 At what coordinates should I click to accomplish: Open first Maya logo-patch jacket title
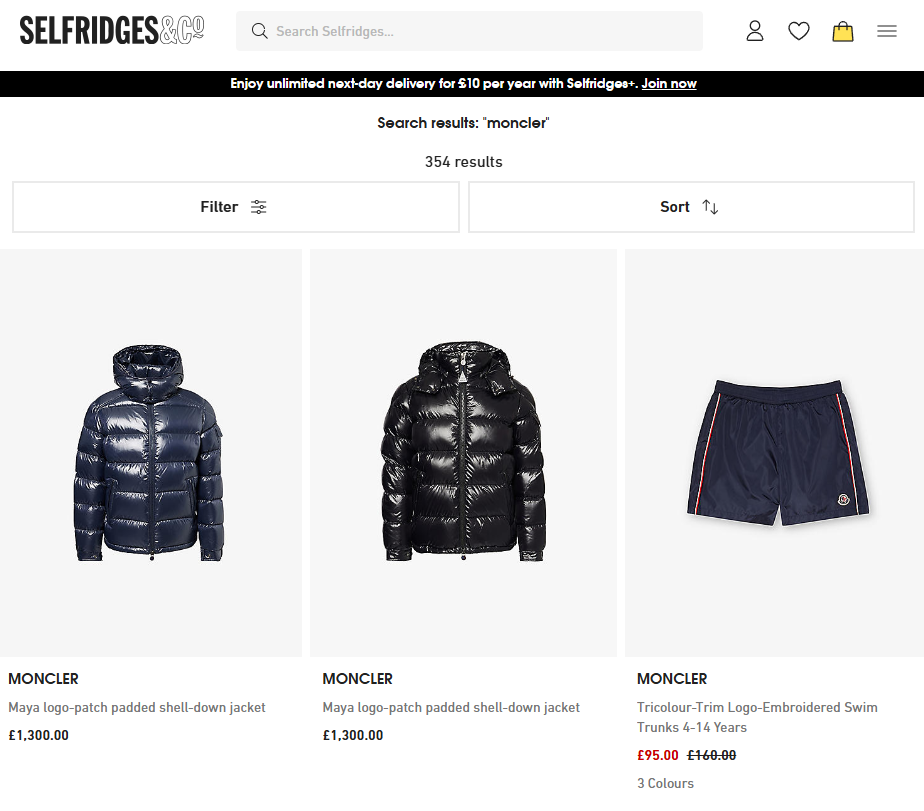tap(137, 707)
